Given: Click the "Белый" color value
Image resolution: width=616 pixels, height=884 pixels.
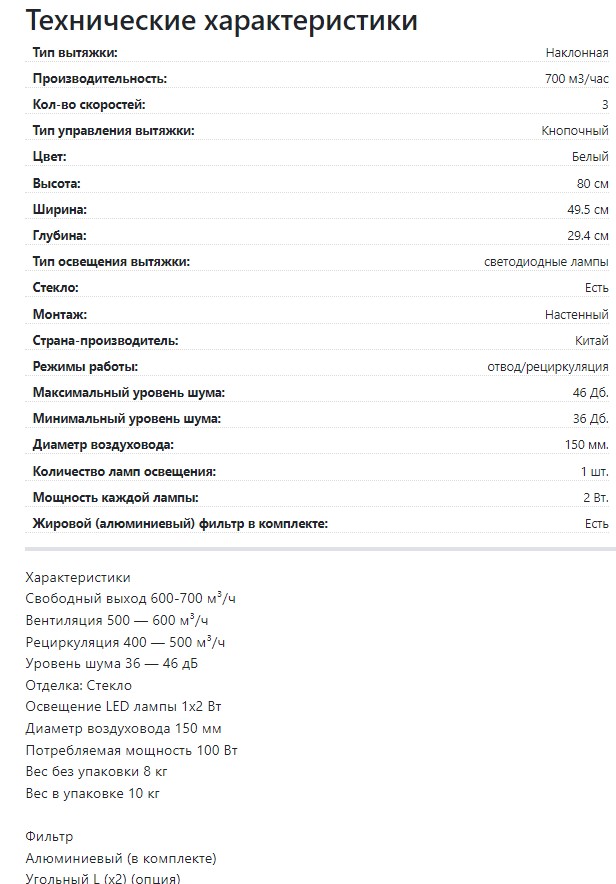Looking at the screenshot, I should tap(589, 157).
